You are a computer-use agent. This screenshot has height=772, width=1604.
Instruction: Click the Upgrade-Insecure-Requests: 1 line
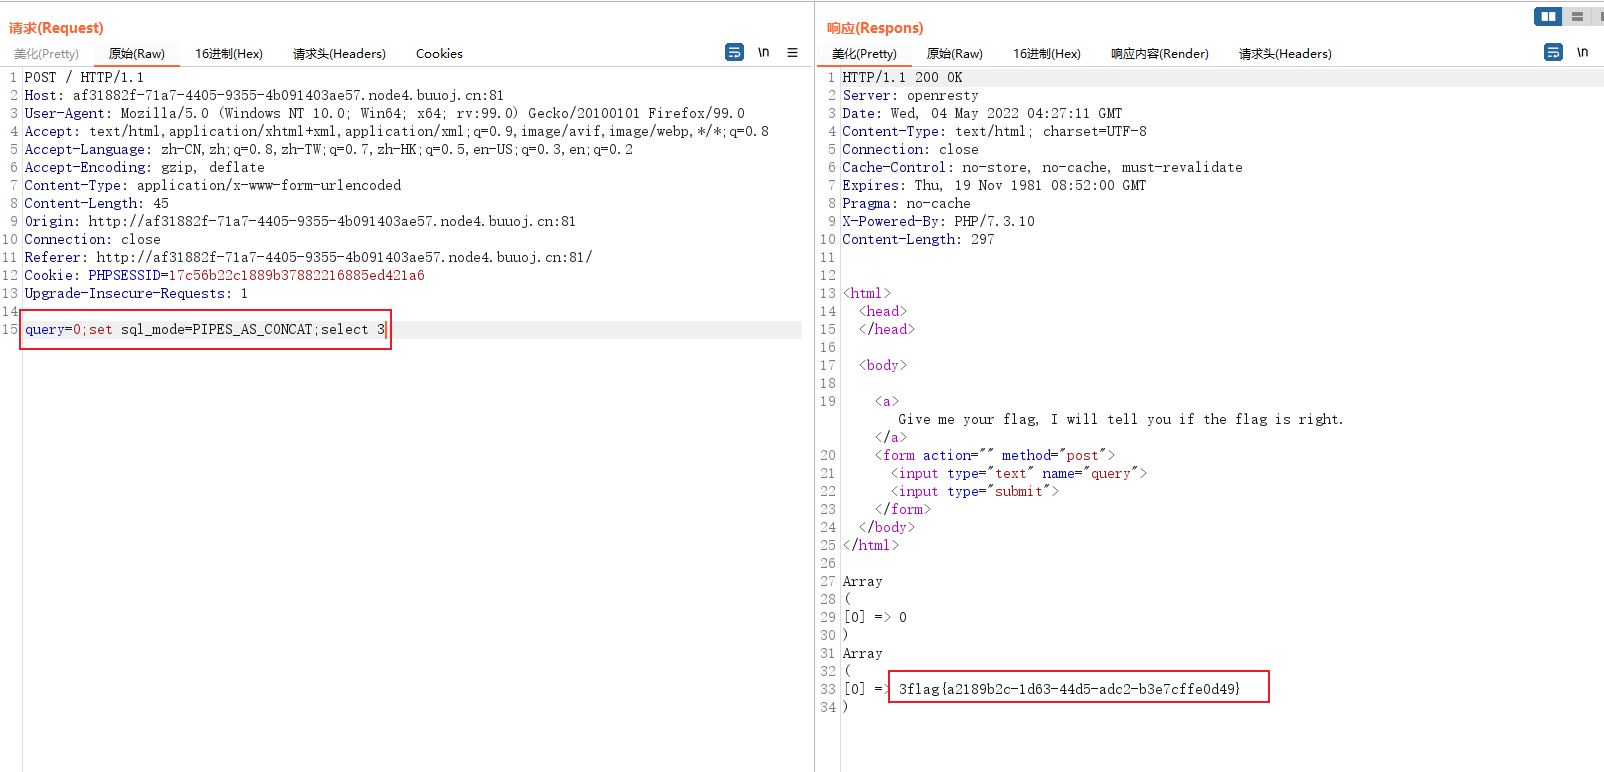pyautogui.click(x=136, y=293)
